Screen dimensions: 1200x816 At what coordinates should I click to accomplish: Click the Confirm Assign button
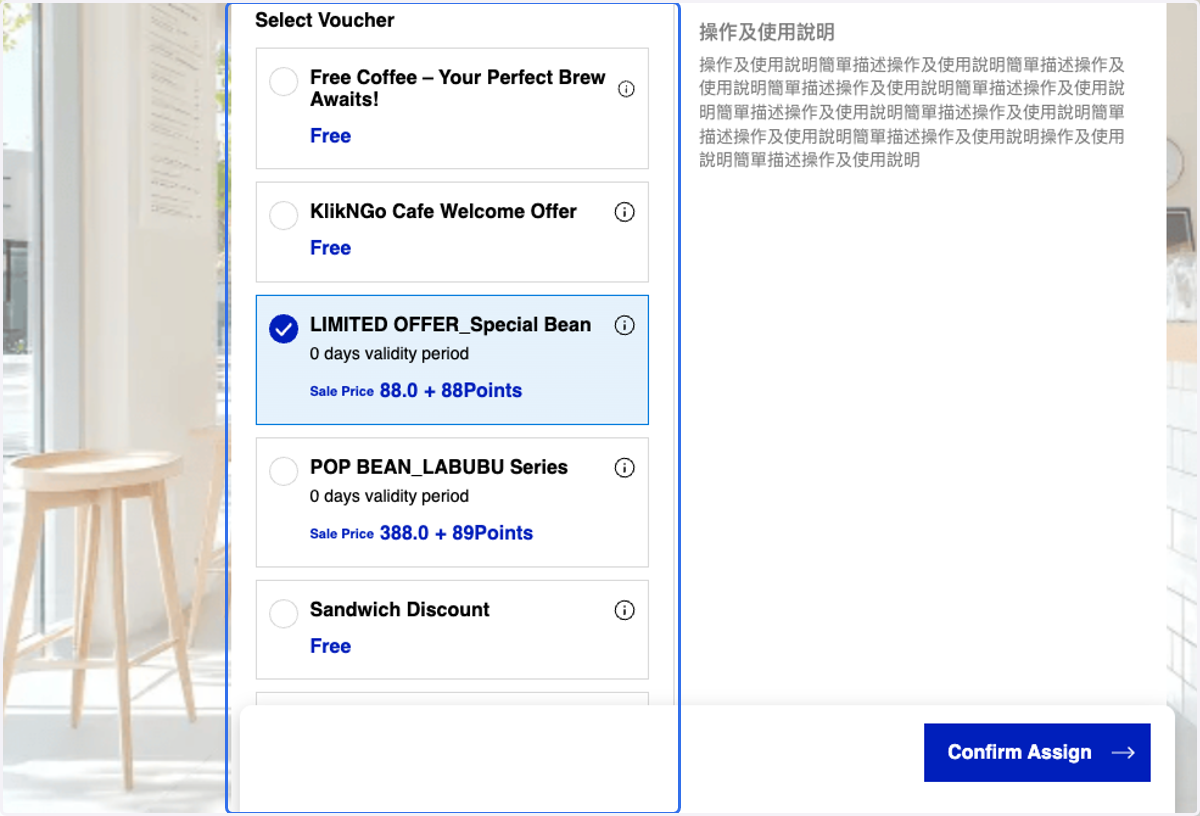(x=1037, y=753)
